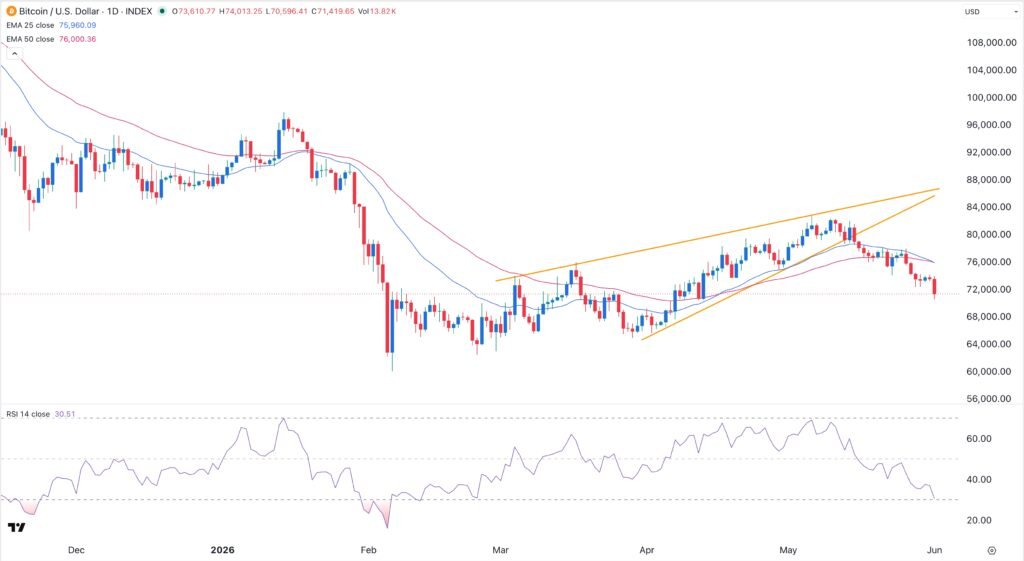This screenshot has width=1024, height=561.
Task: Click the high price H74,013.25
Action: 241,11
